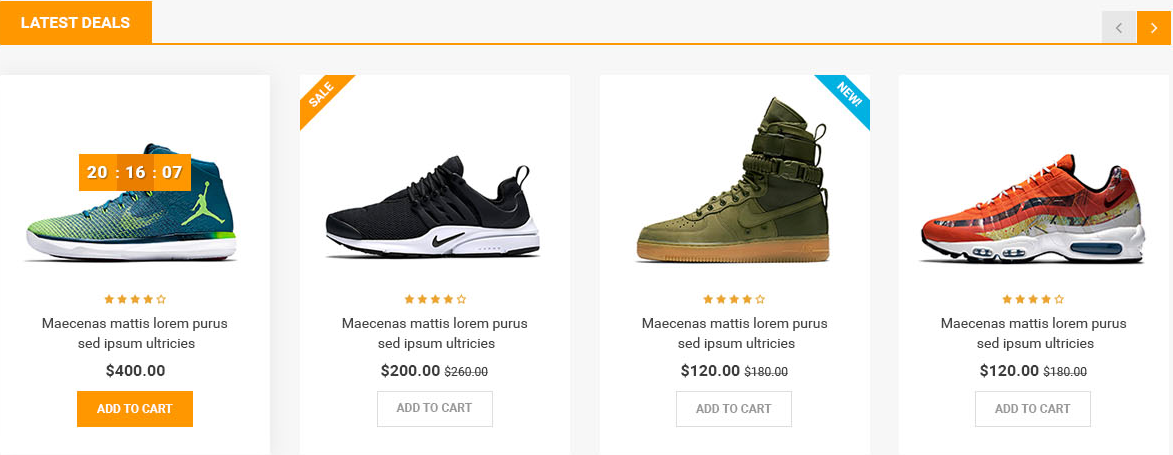Click the orange SALE ribbon badge

click(x=322, y=95)
